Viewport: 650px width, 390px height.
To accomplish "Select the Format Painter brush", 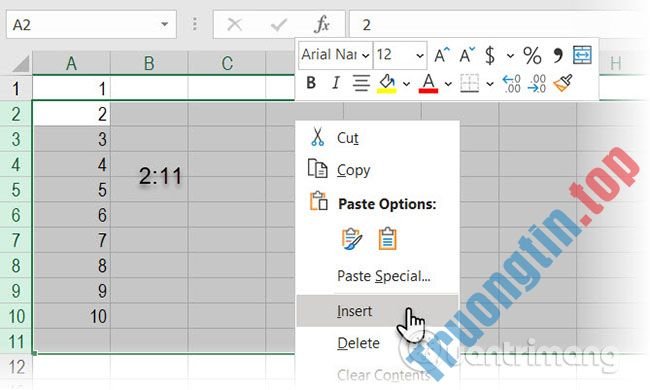I will tap(563, 83).
